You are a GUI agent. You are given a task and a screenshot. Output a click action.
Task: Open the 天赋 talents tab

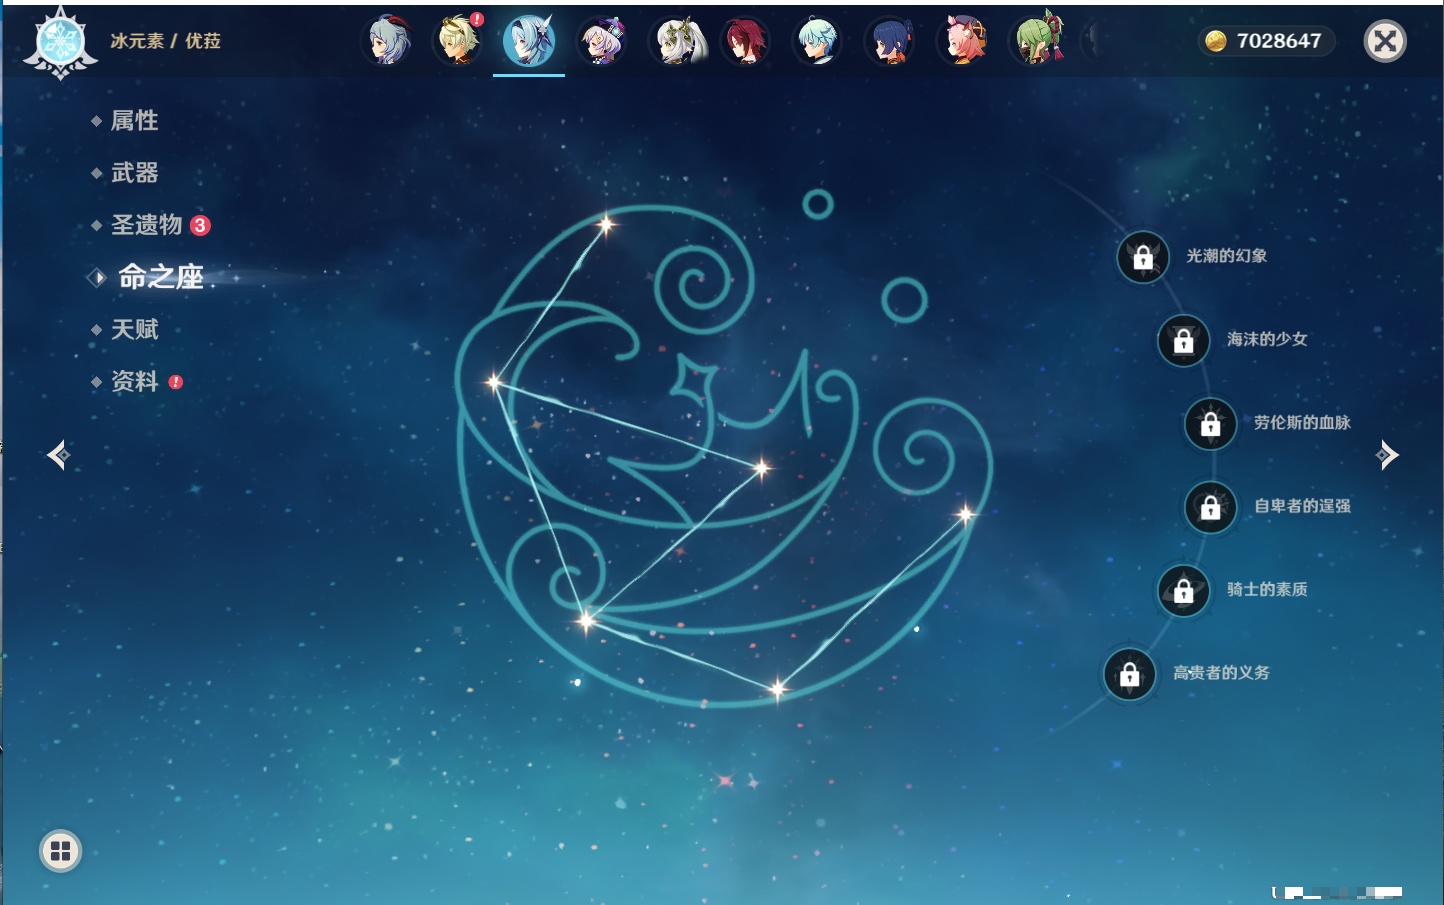click(x=134, y=329)
